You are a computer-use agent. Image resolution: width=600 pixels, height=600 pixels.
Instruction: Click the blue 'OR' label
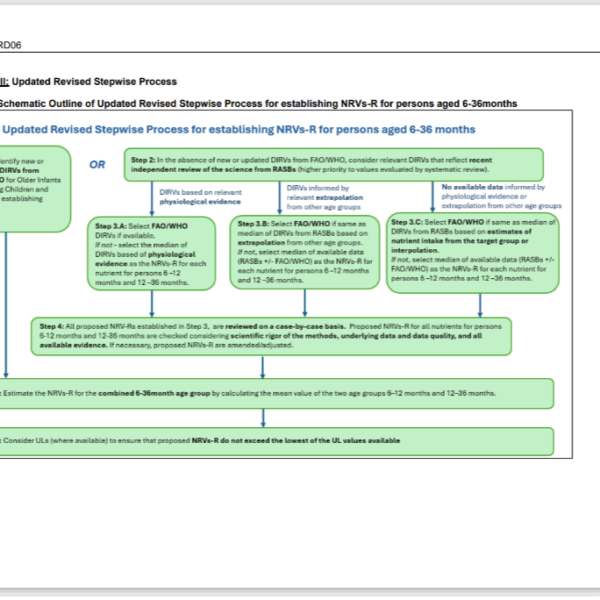(x=96, y=164)
